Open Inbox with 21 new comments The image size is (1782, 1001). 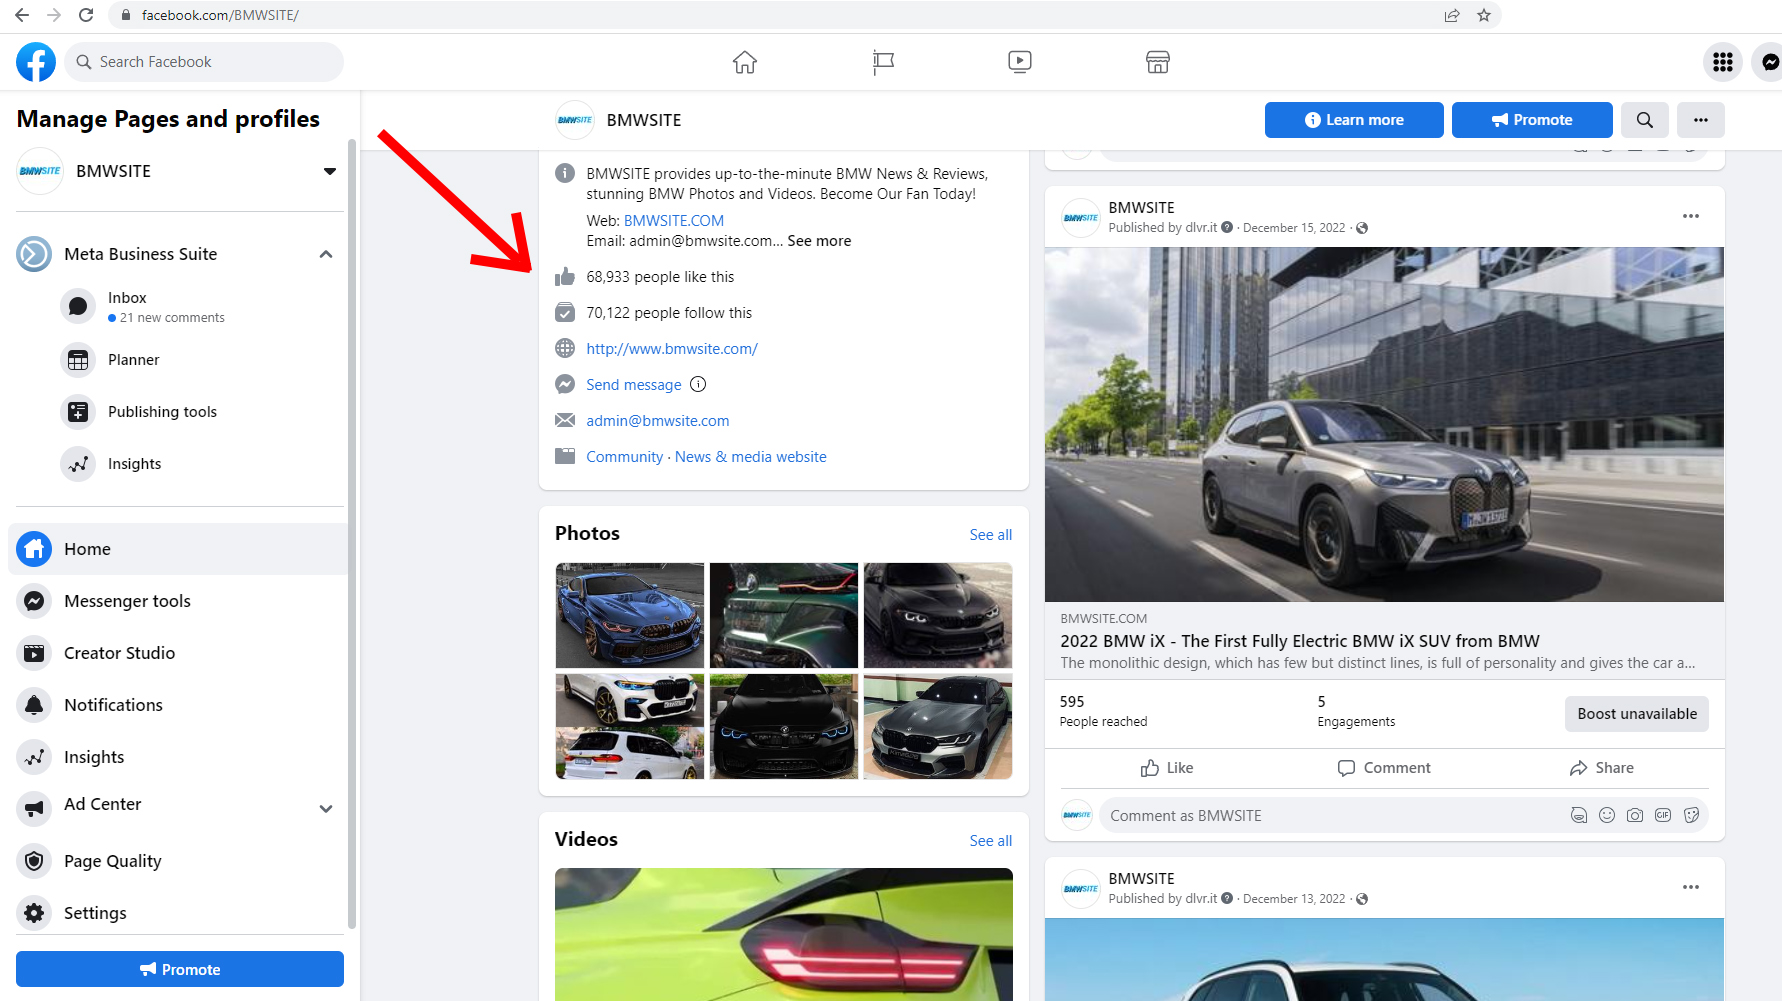(200, 306)
